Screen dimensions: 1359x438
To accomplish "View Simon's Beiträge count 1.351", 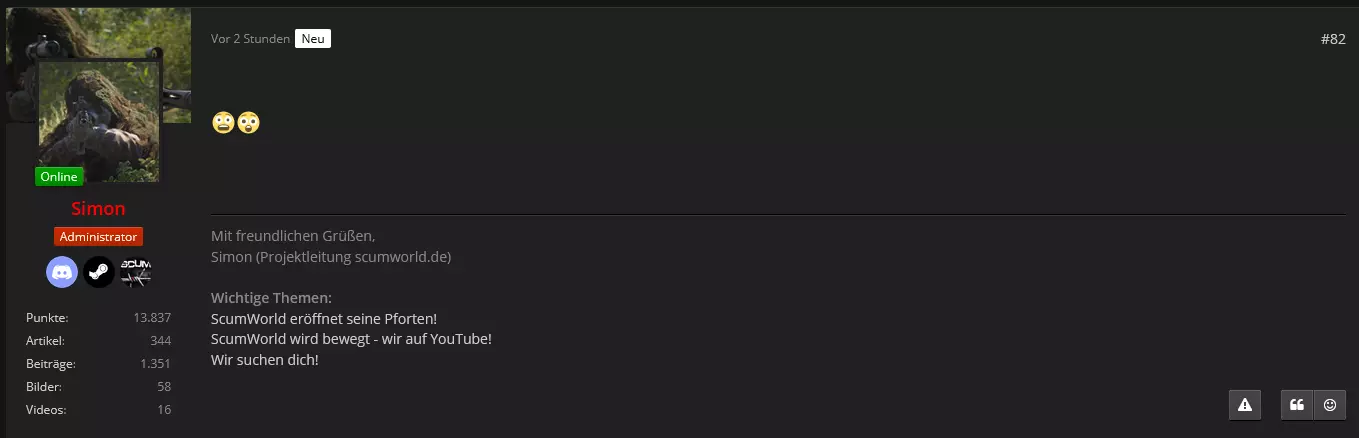I will pos(155,364).
